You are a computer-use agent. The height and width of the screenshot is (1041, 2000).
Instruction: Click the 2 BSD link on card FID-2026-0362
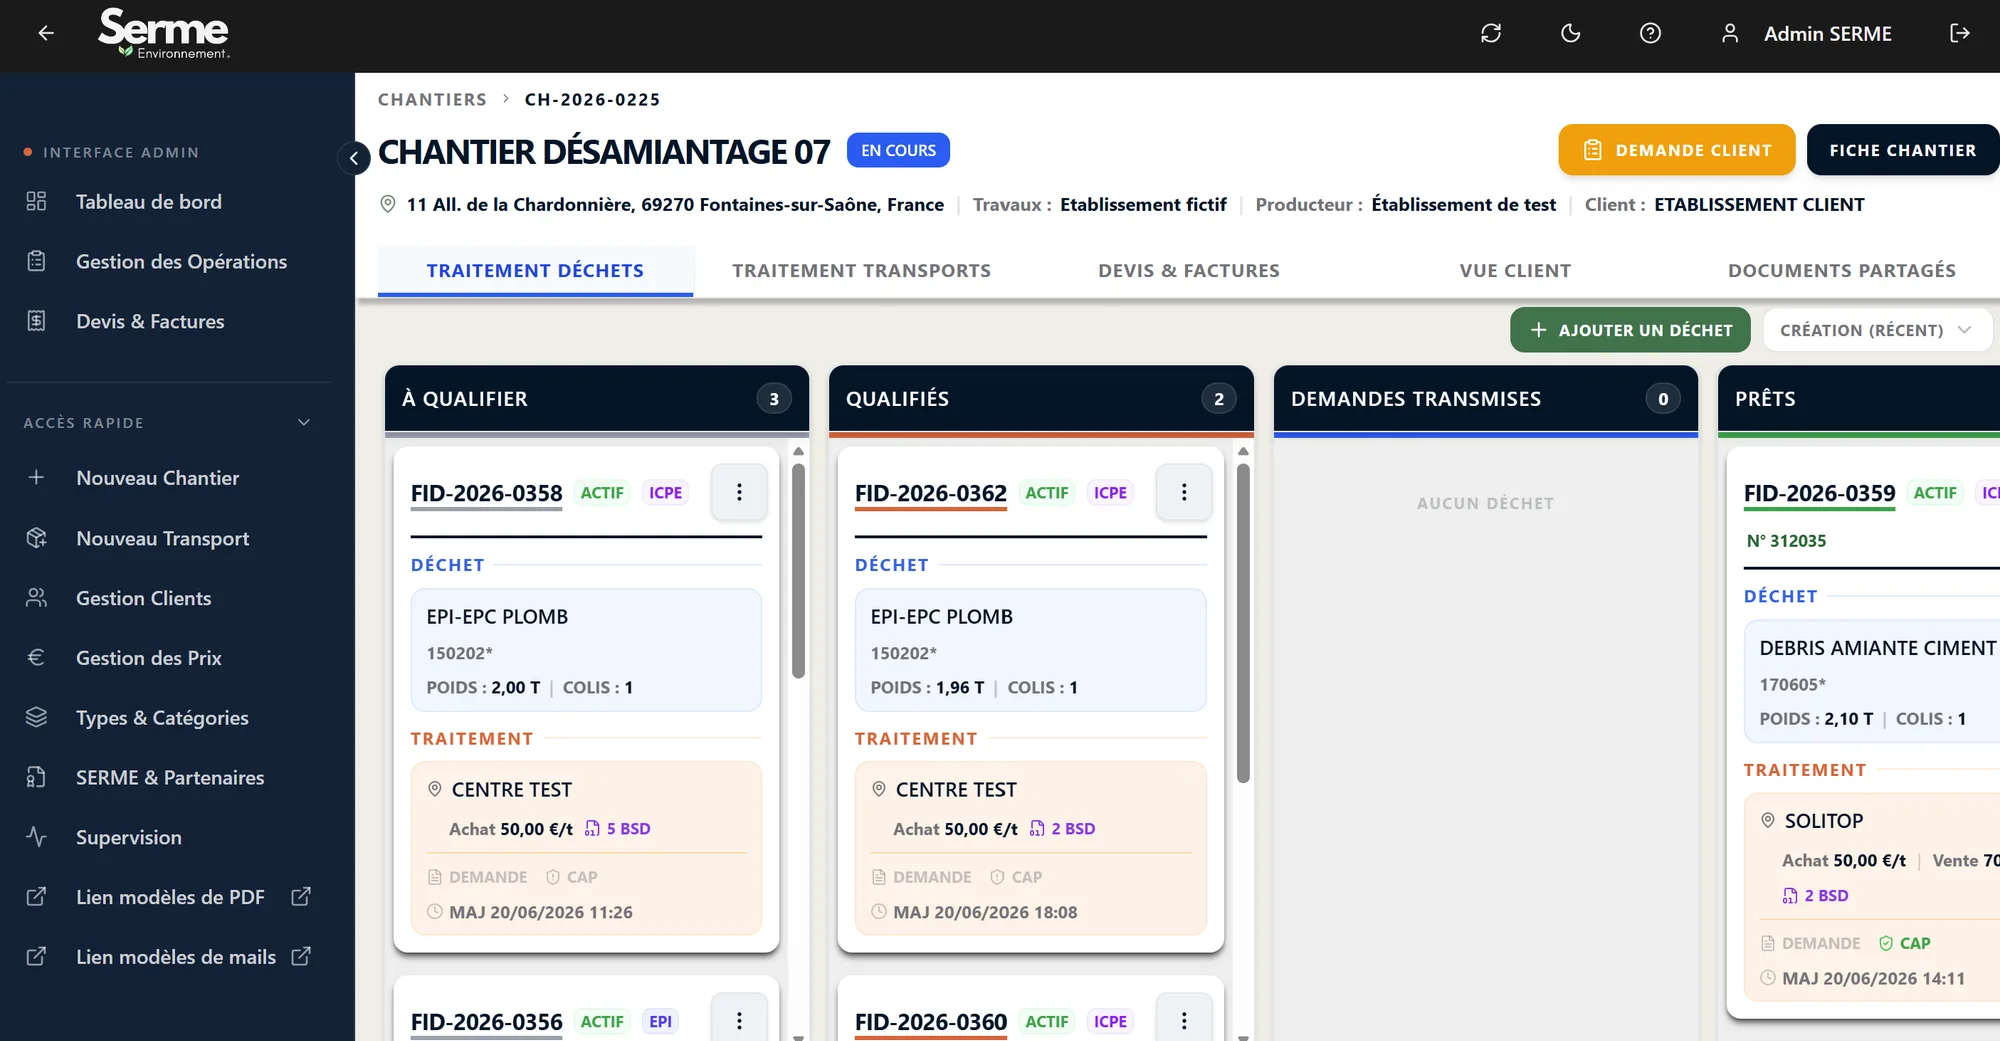click(1063, 829)
